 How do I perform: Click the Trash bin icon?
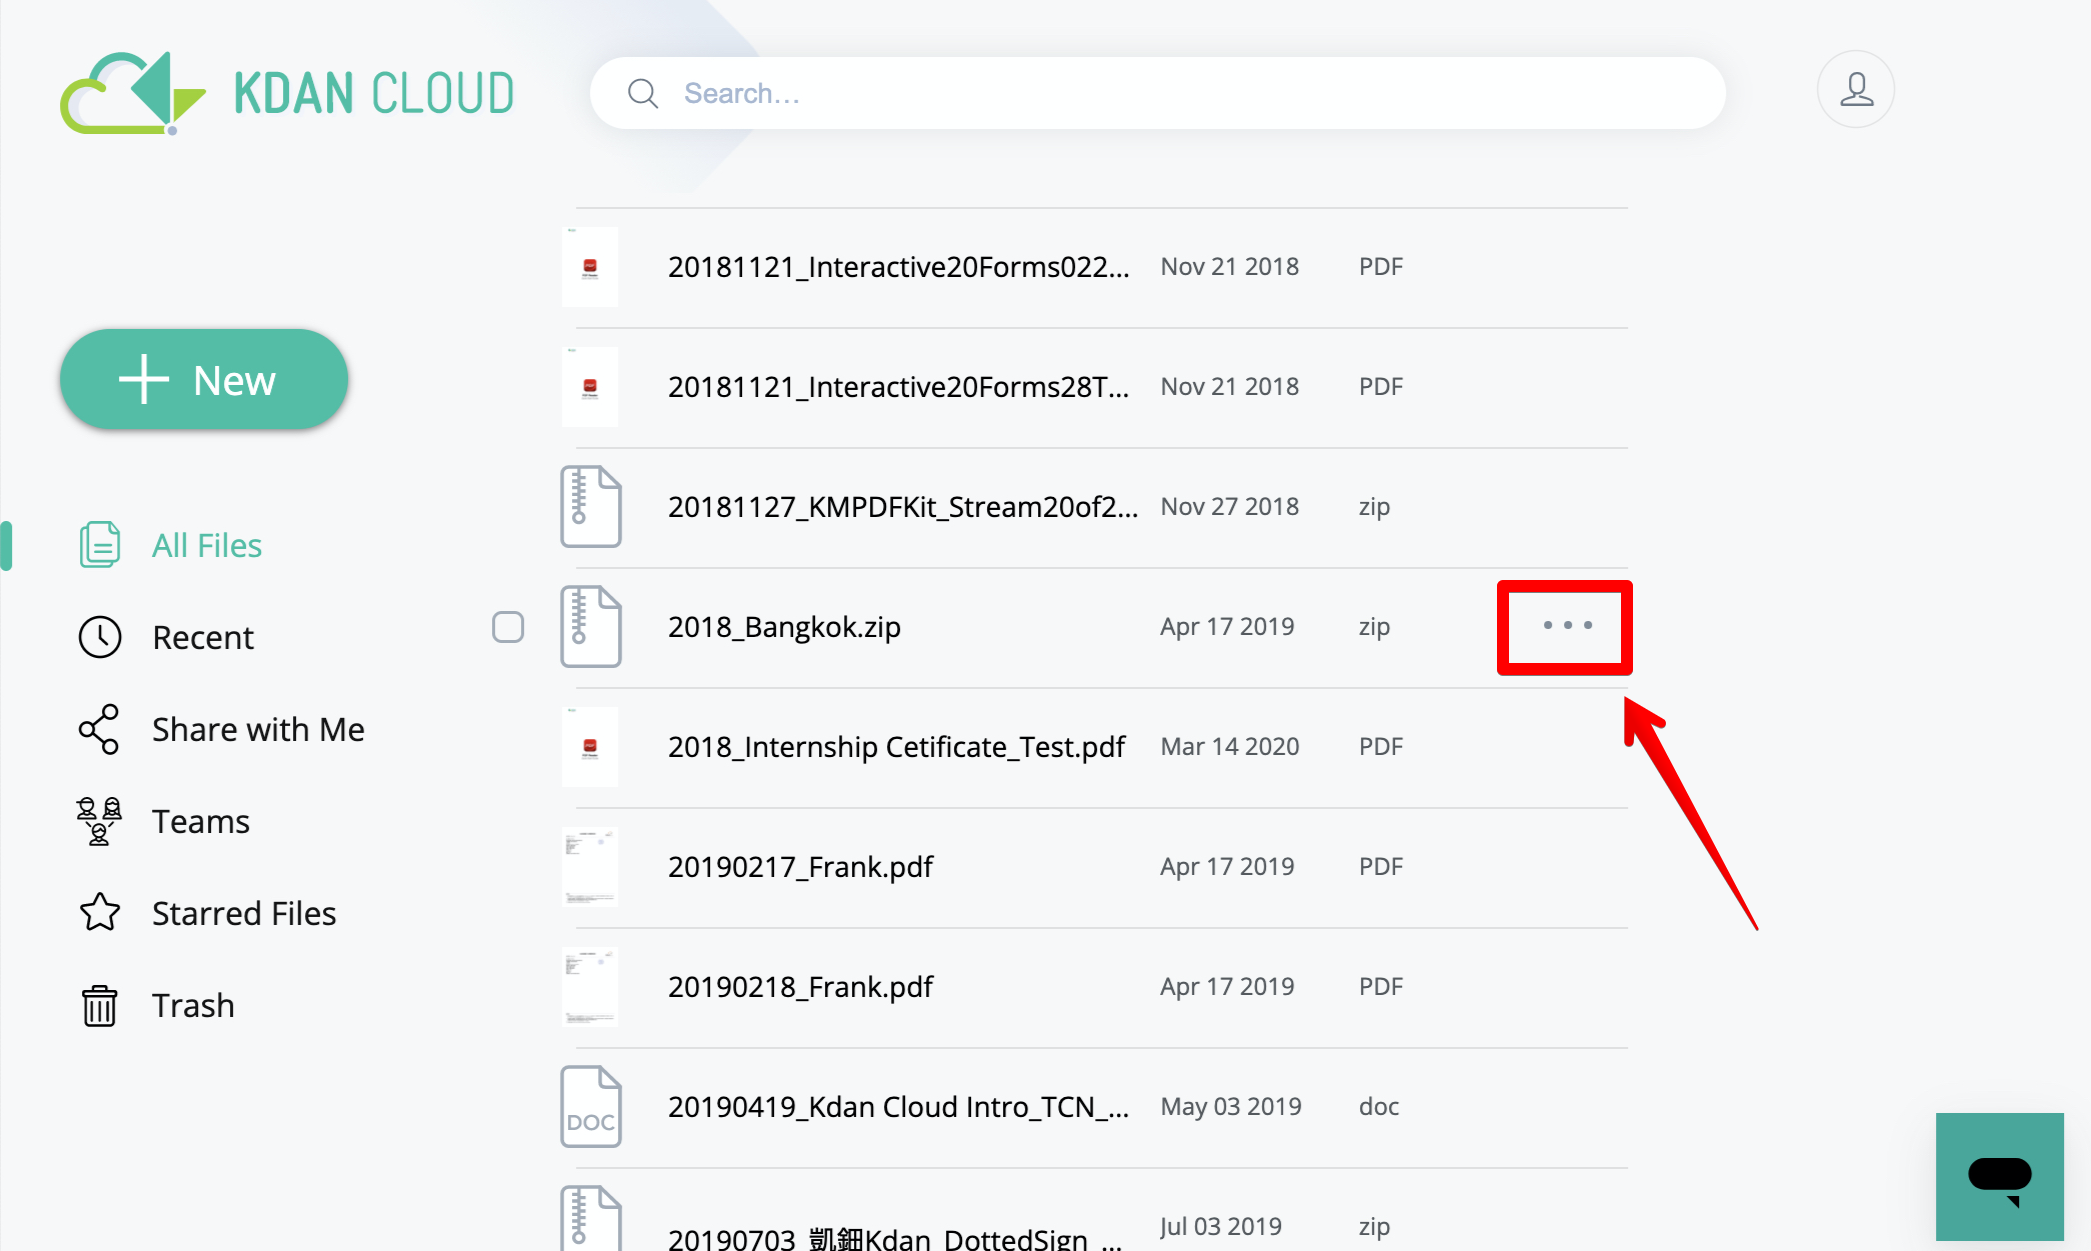point(99,1005)
